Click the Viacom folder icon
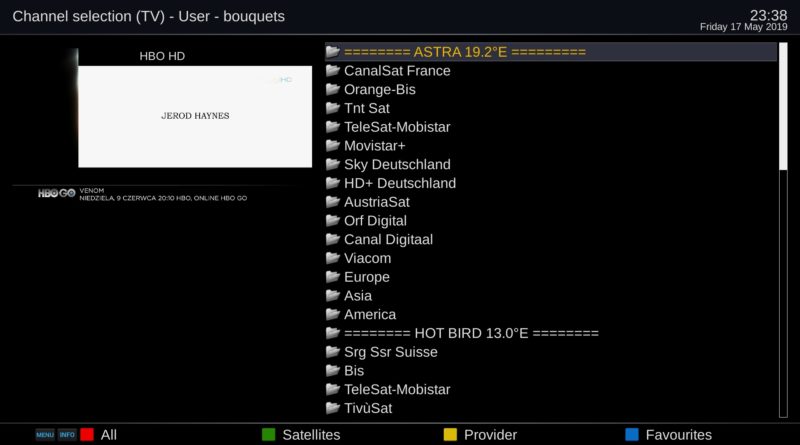This screenshot has height=445, width=800. coord(333,258)
